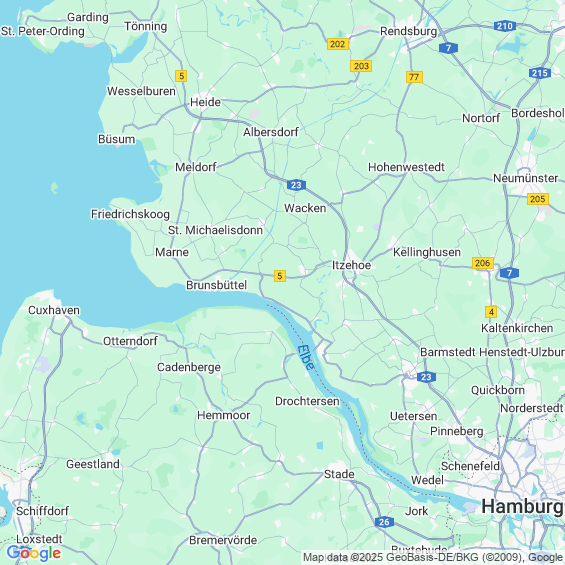Select the Itzehoe town label

click(351, 265)
